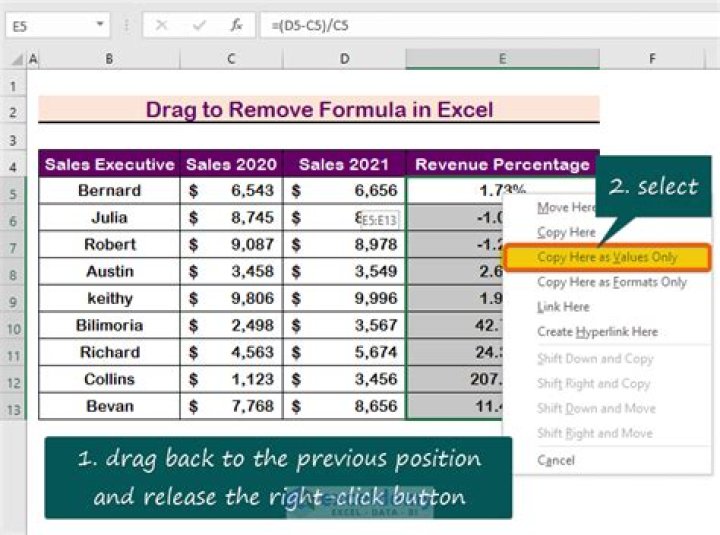
Task: Click the cell containing 'keithy'
Action: (x=109, y=298)
